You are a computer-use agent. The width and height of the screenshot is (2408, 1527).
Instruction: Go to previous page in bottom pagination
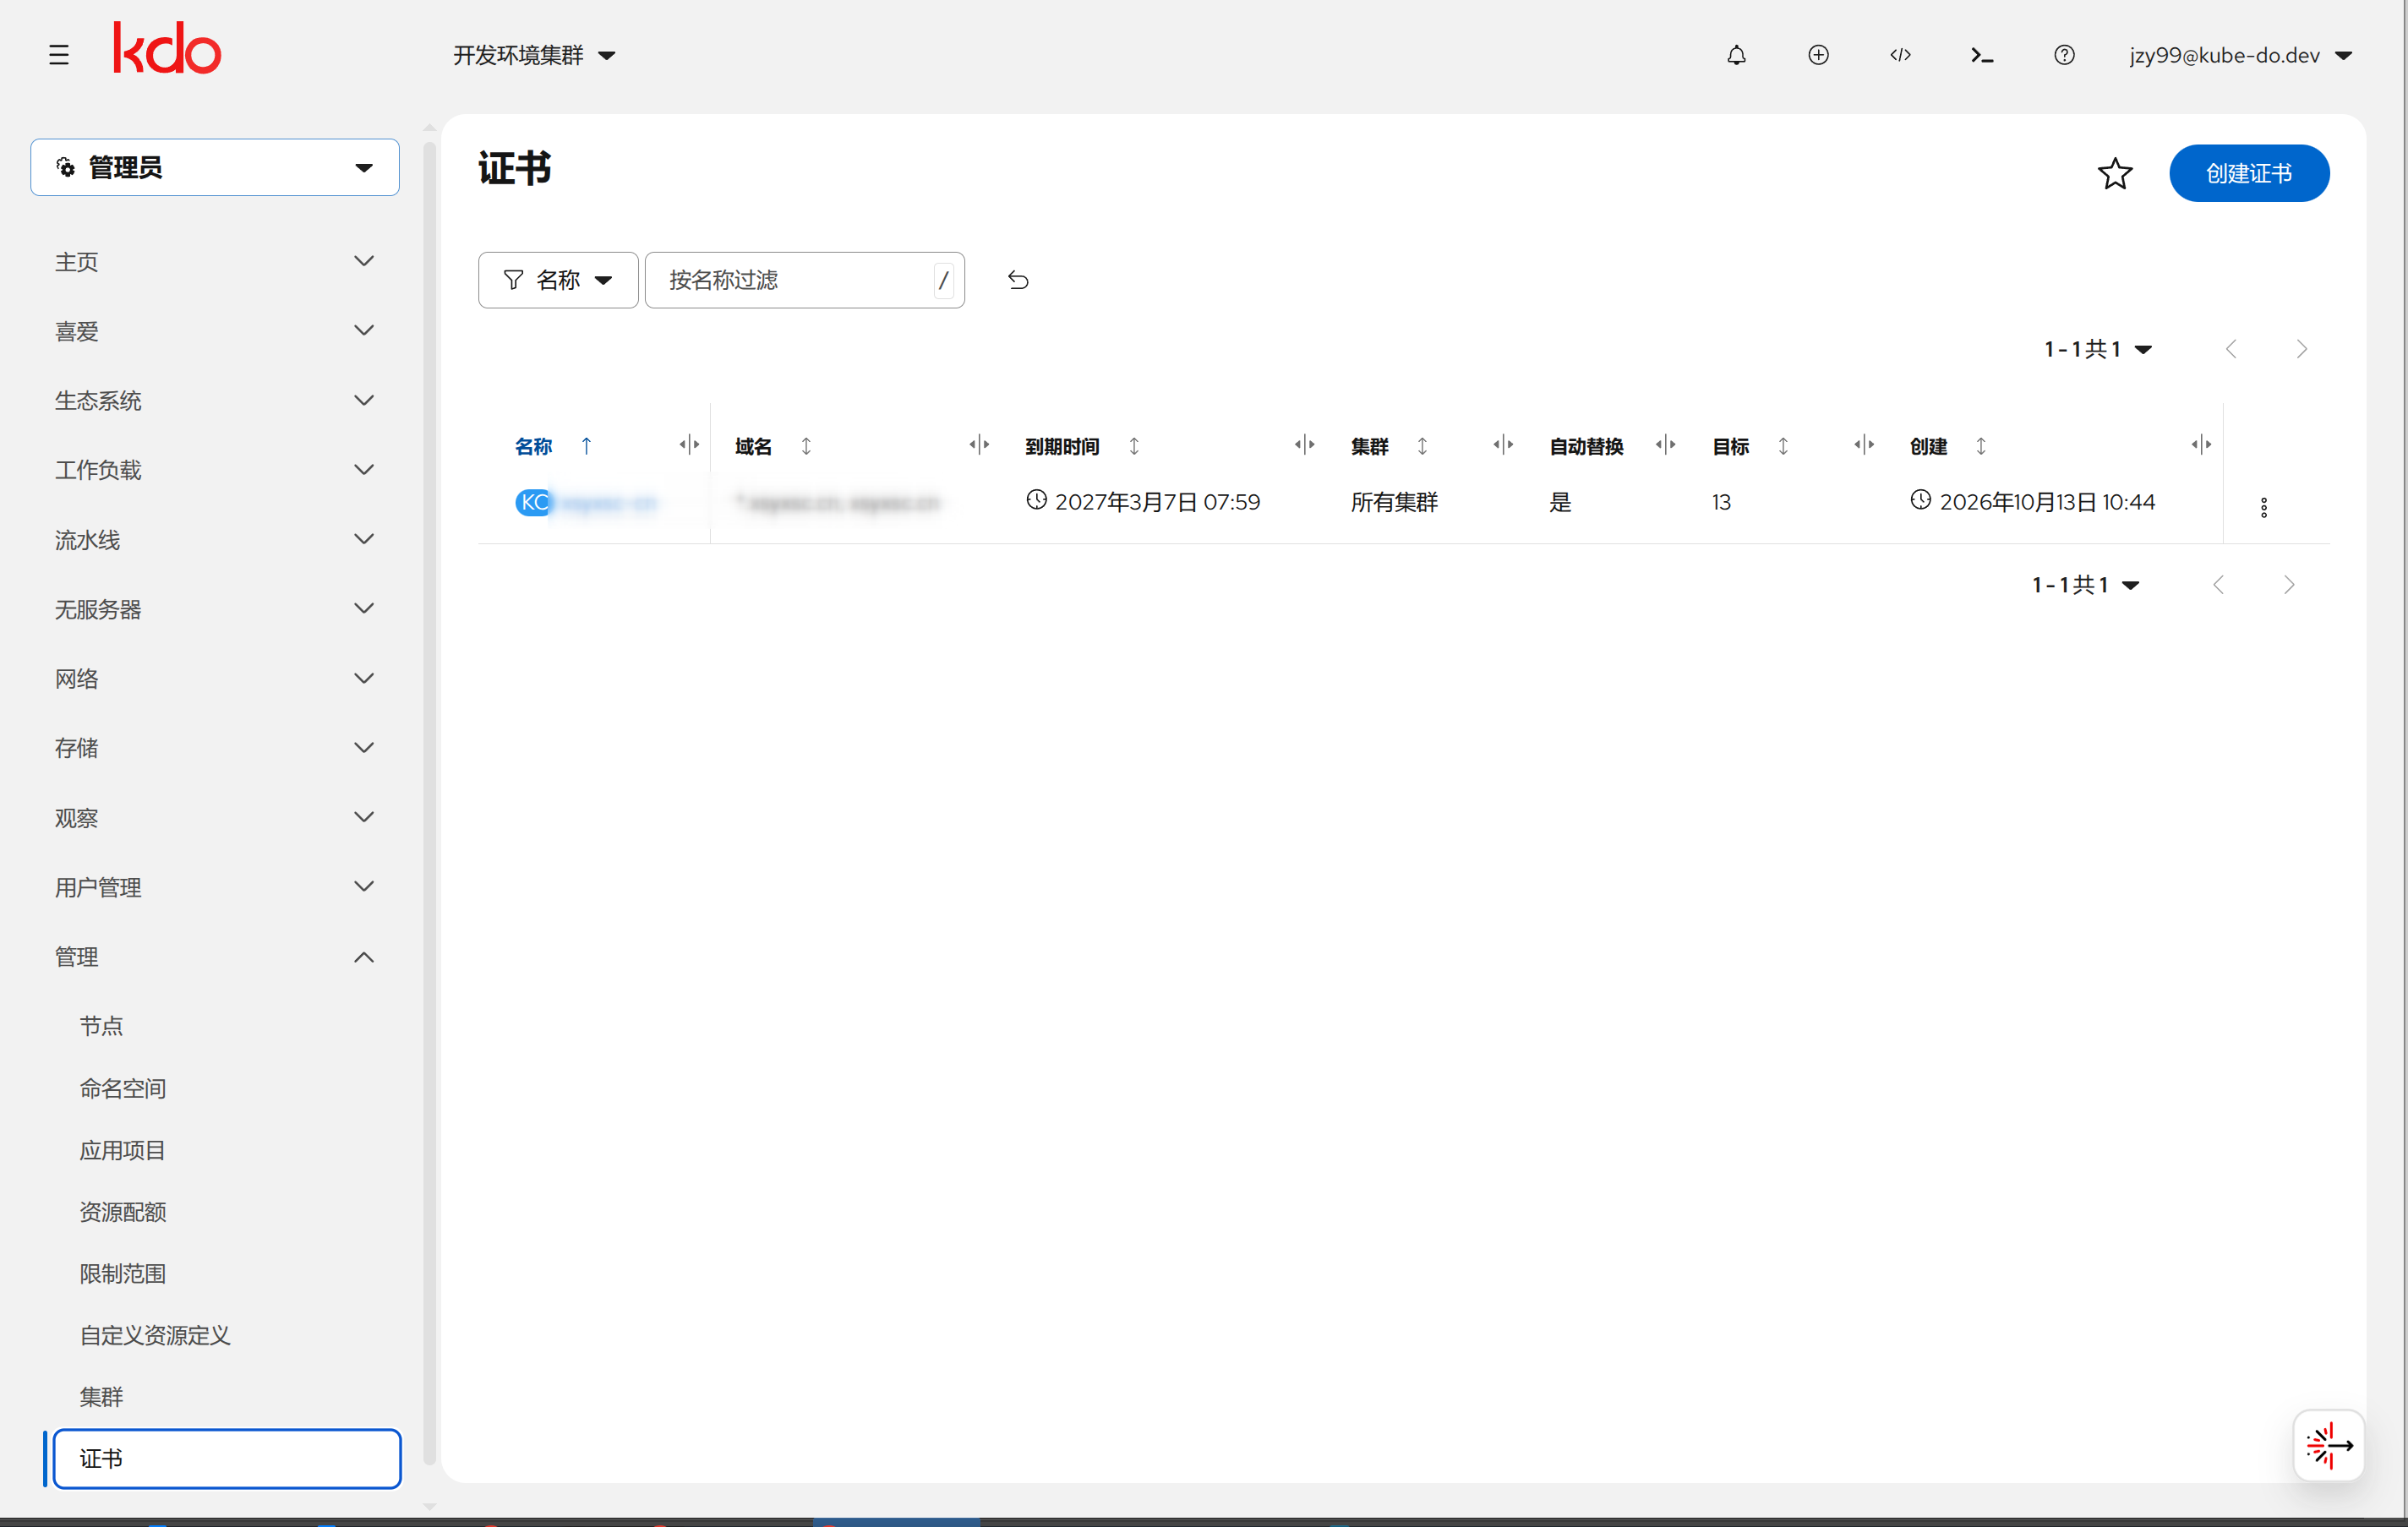pos(2219,585)
